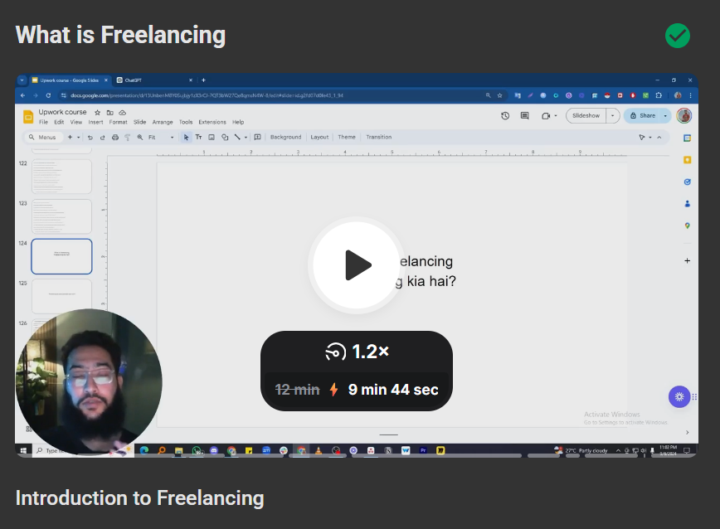Open the Arrange menu

pyautogui.click(x=163, y=122)
